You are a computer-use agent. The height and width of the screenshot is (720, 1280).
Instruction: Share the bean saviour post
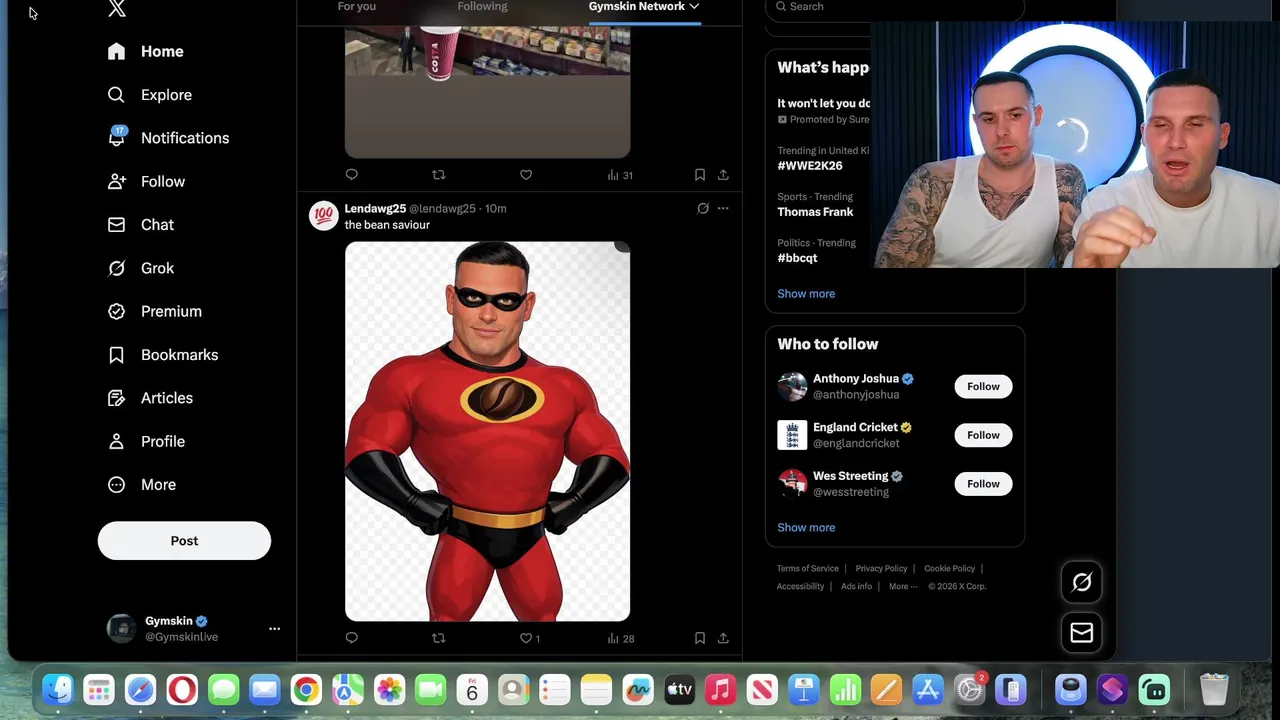[723, 638]
